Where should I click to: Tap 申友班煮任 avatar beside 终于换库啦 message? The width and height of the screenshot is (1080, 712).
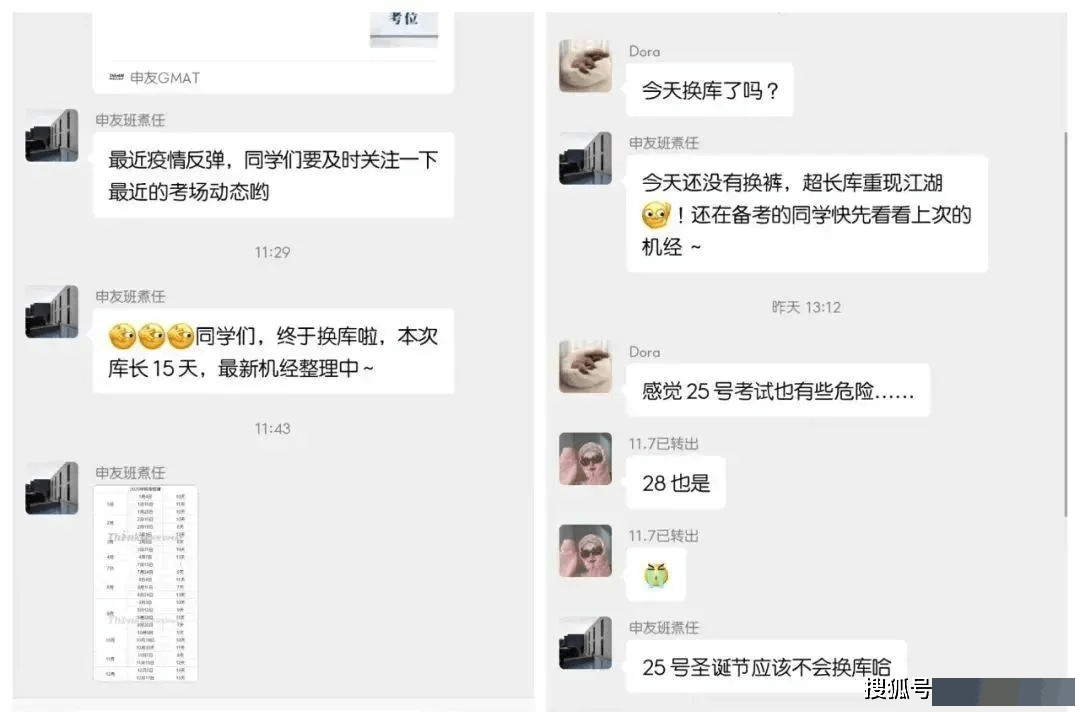pos(52,311)
